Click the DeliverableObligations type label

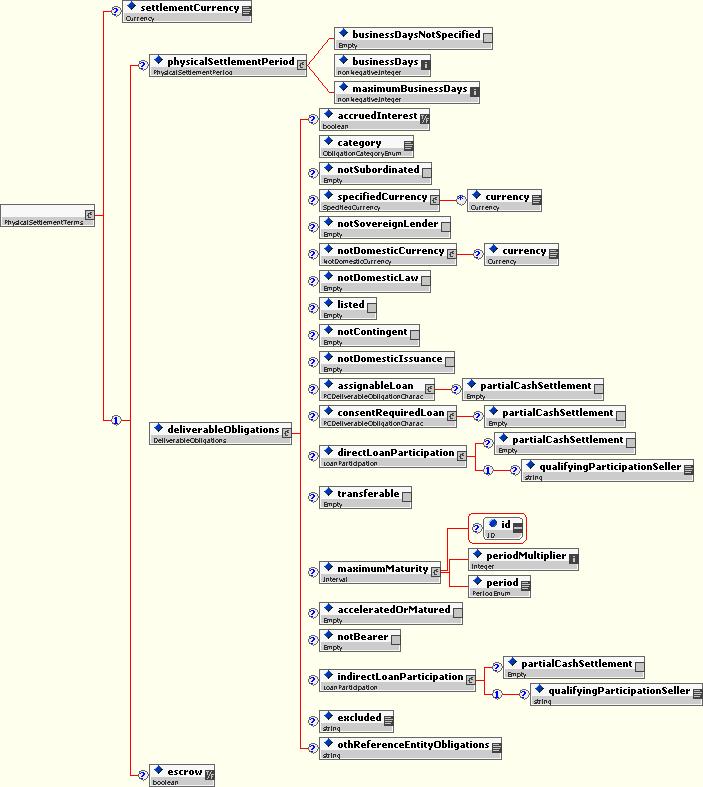pyautogui.click(x=190, y=440)
